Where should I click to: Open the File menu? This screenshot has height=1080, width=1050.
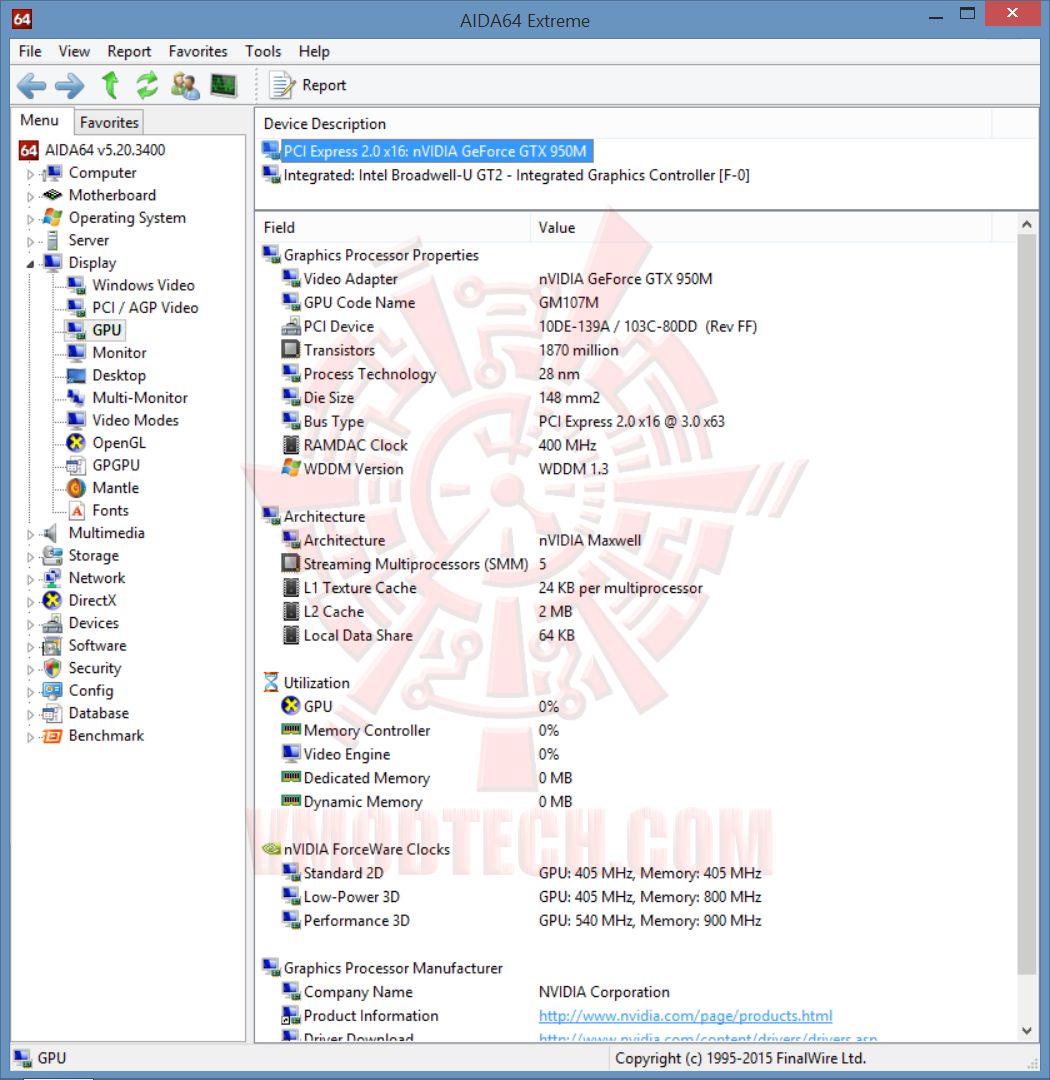30,52
